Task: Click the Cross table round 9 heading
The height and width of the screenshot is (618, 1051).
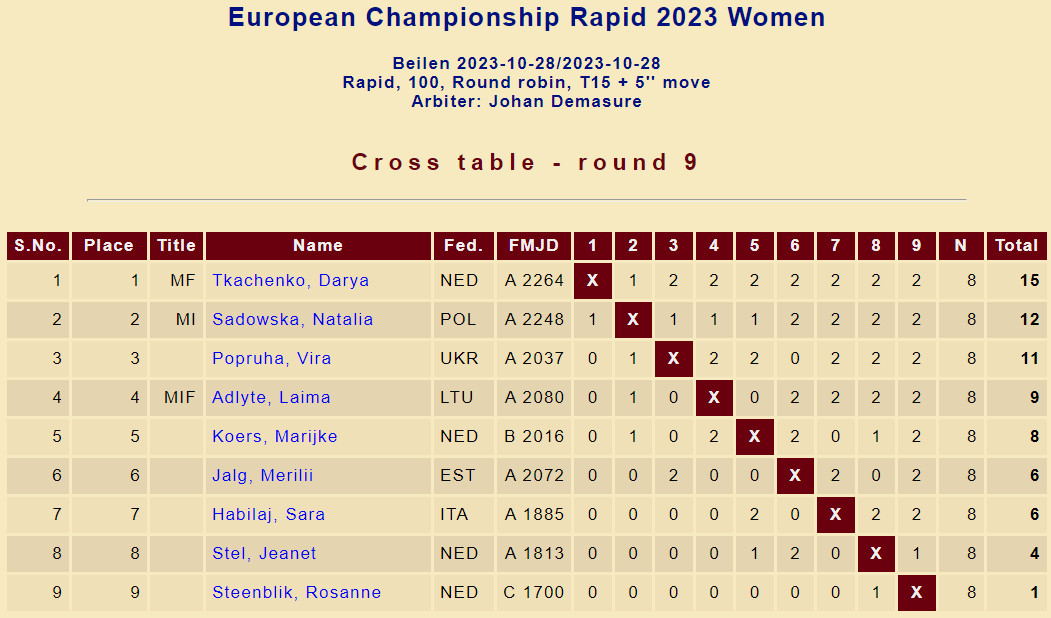Action: coord(525,163)
